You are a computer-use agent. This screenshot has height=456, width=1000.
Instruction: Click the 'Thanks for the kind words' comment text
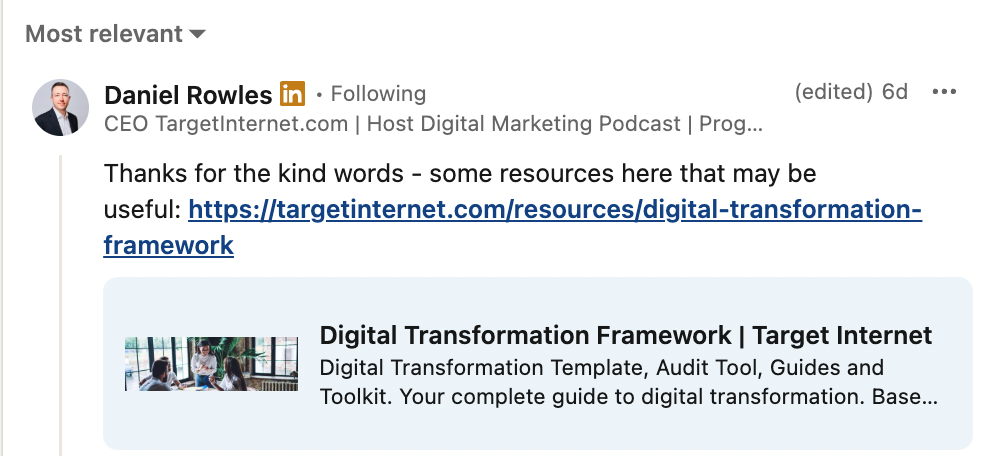(300, 174)
